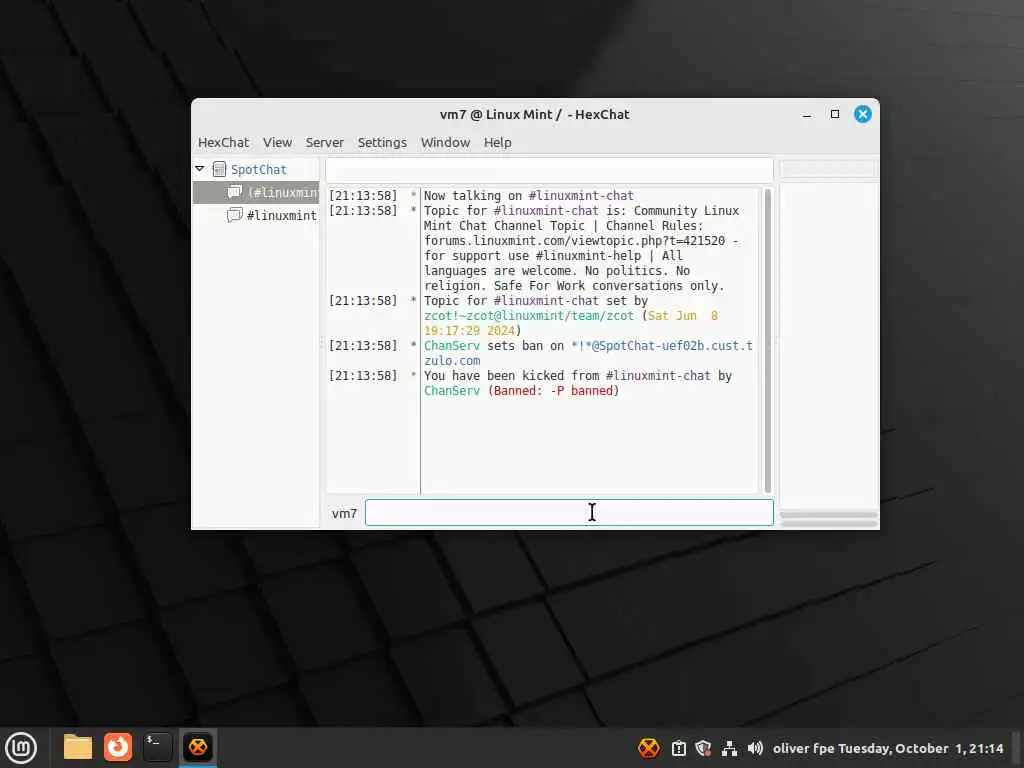Open the Help menu
The width and height of the screenshot is (1024, 768).
click(498, 142)
